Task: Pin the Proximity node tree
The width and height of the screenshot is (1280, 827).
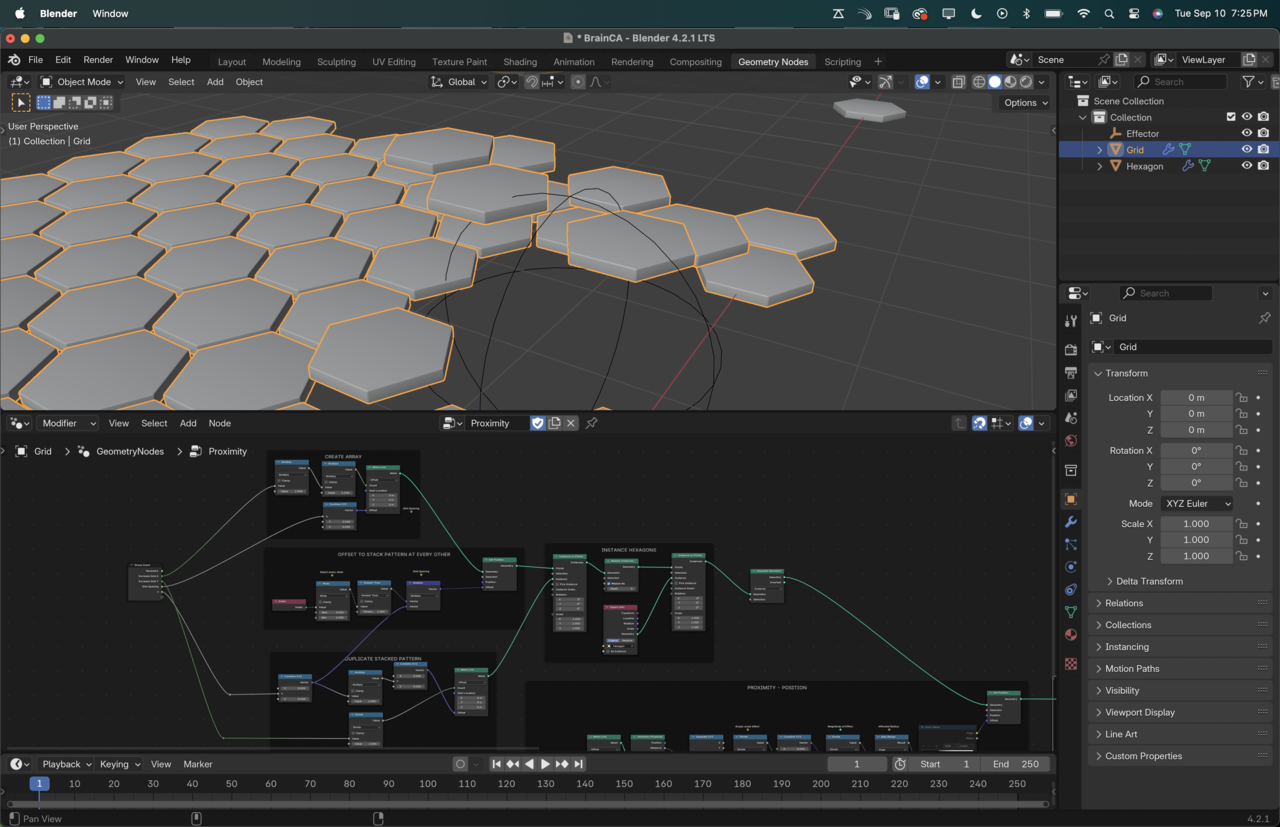Action: 592,423
